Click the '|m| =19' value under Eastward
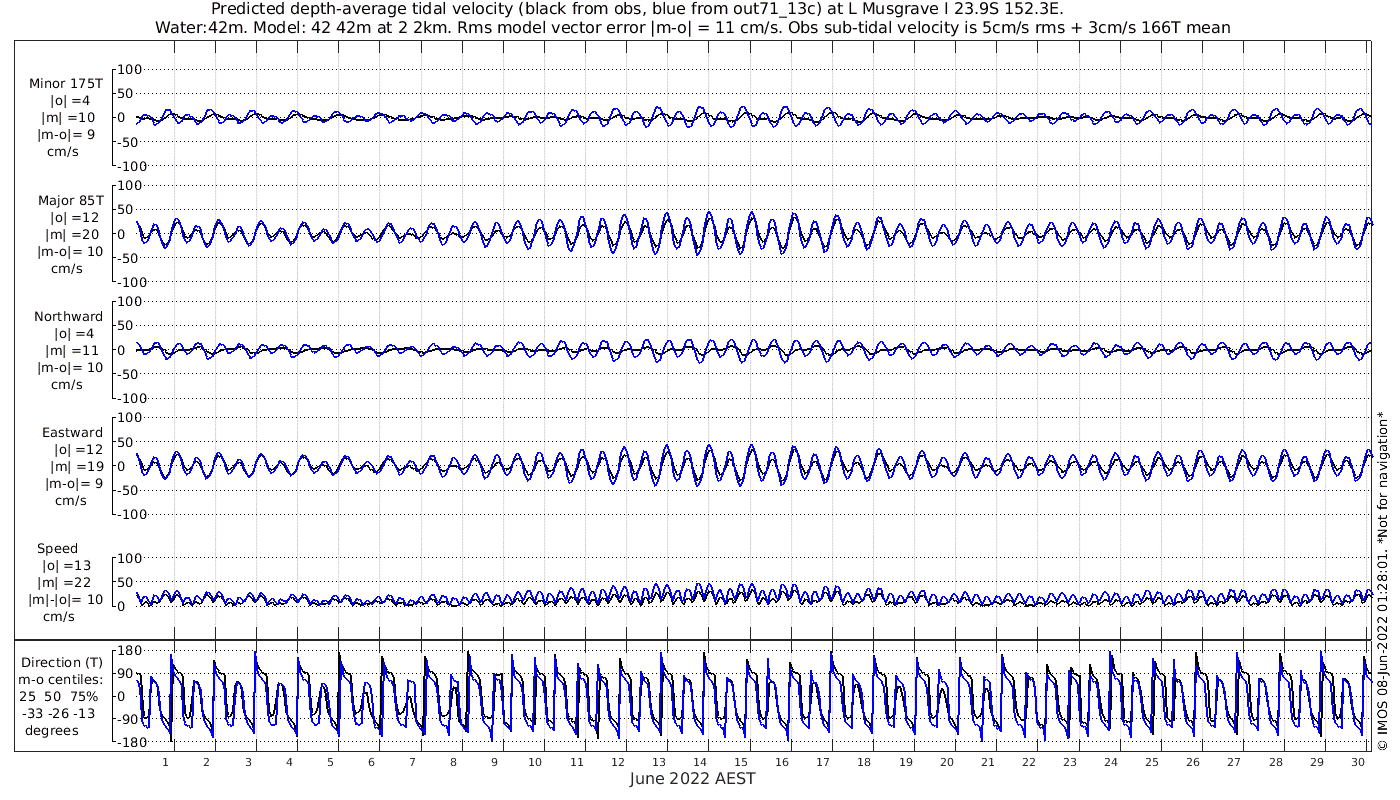 [71, 466]
